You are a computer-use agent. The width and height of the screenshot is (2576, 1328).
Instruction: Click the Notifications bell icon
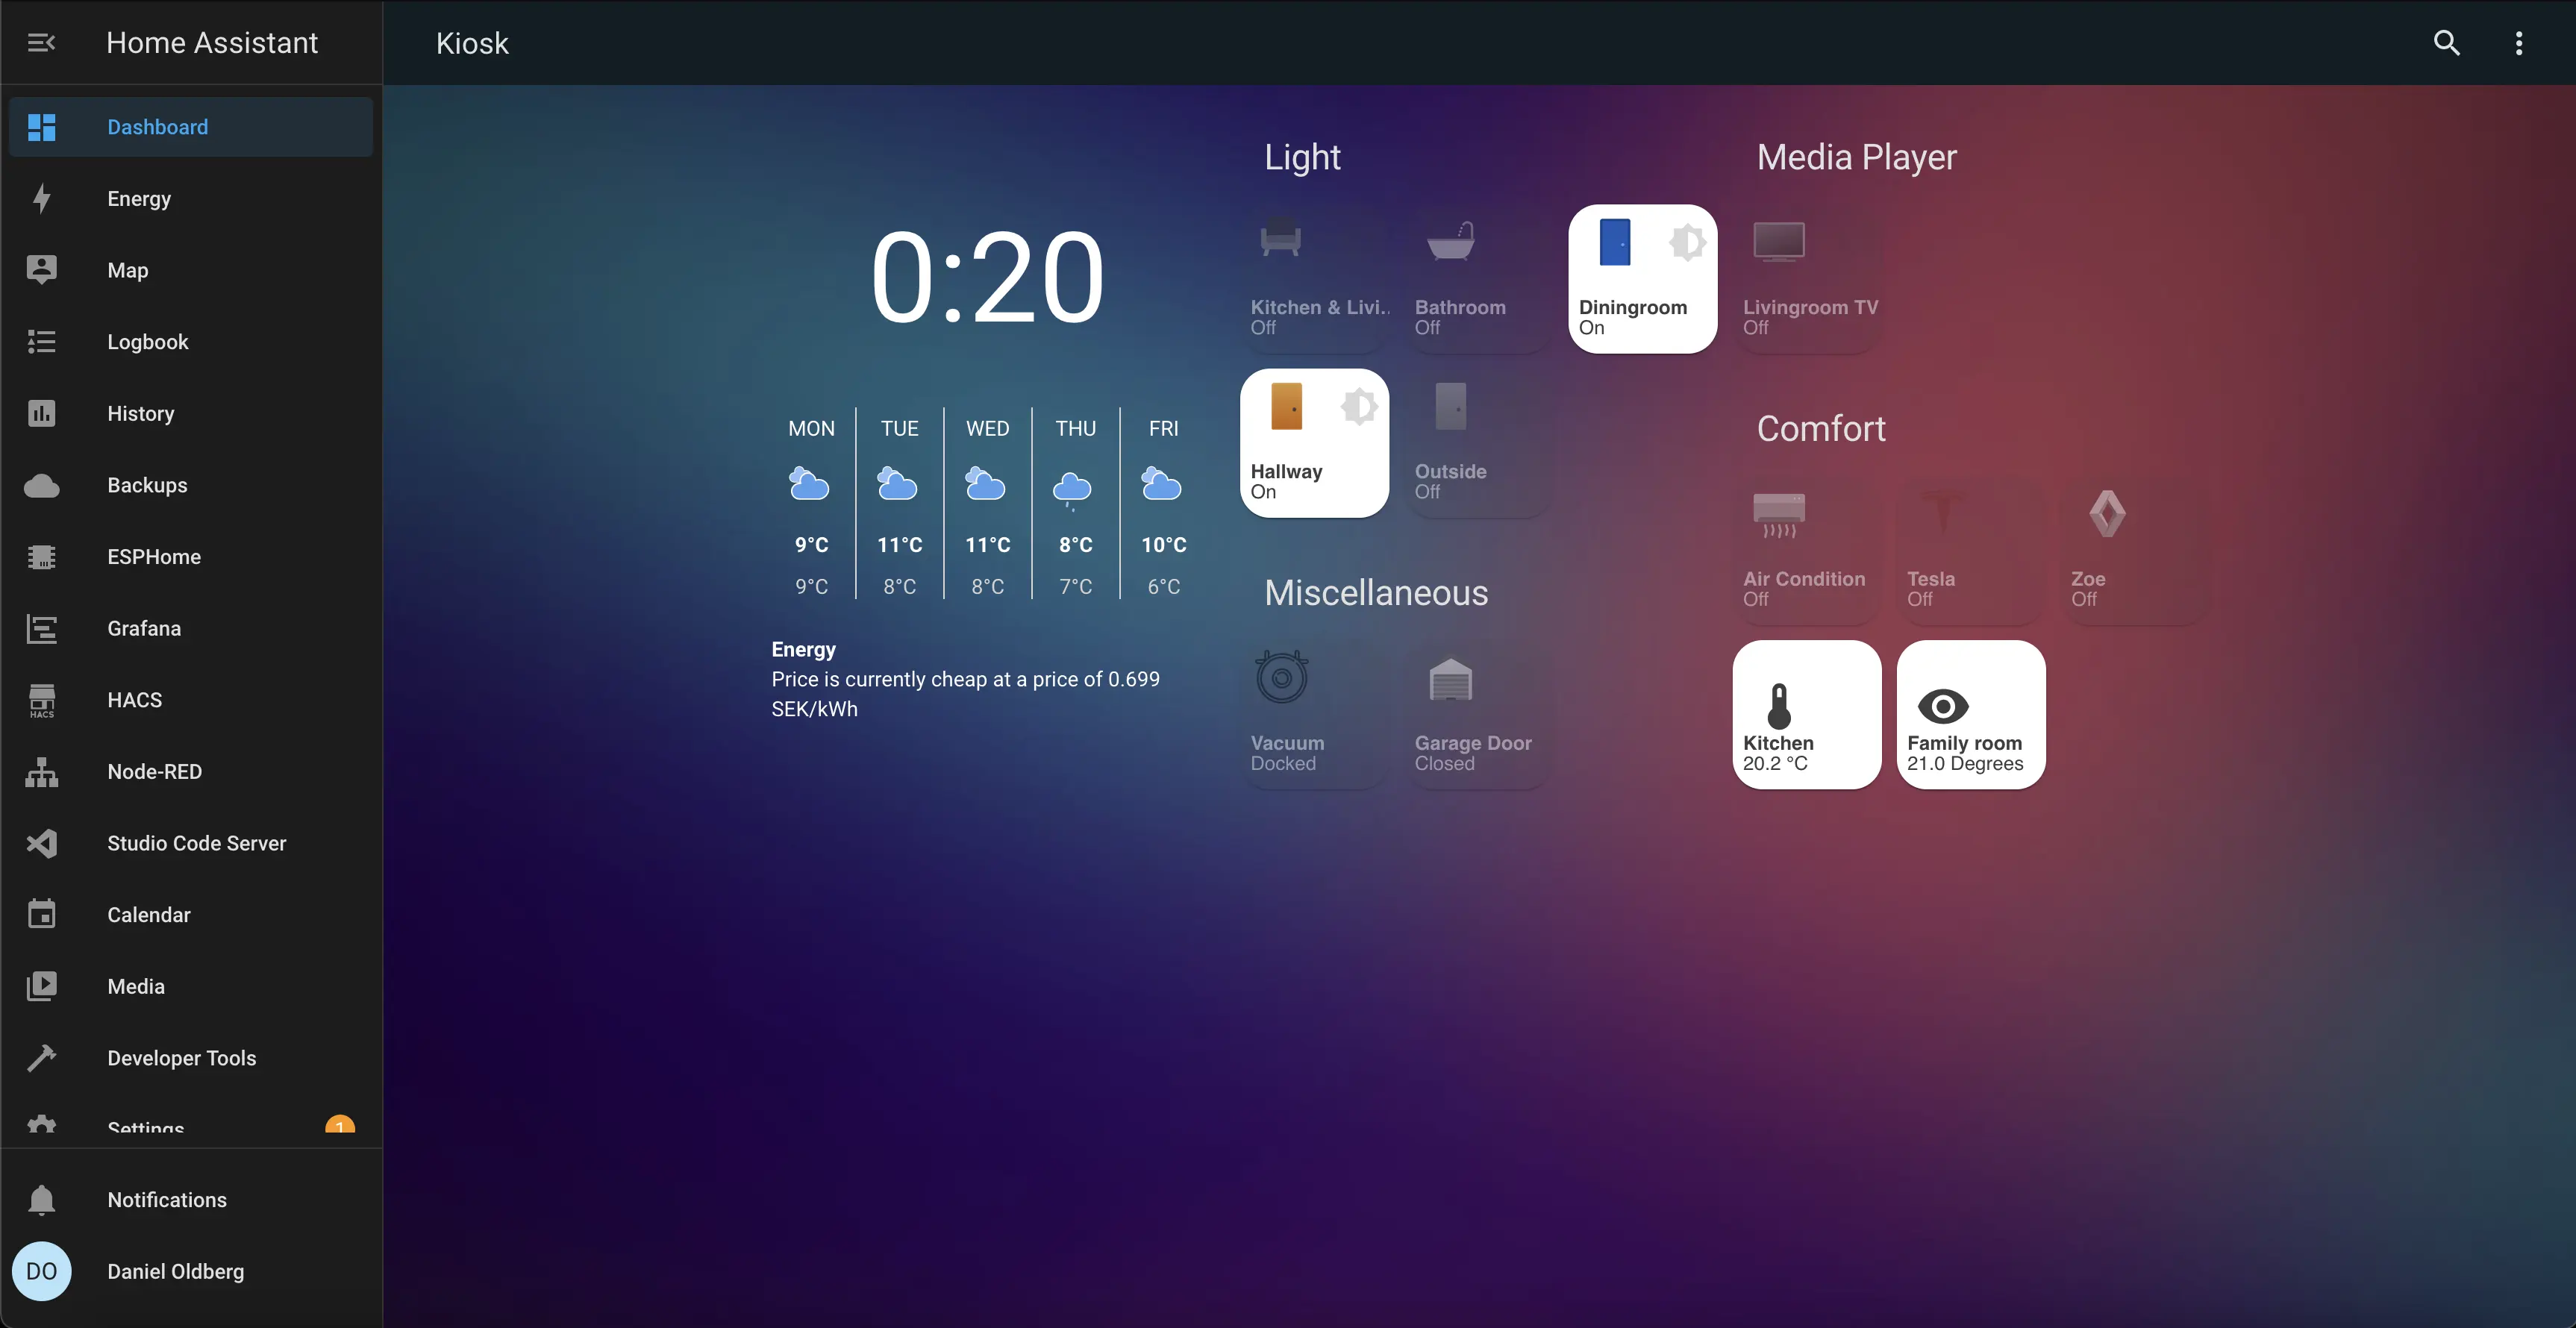43,1199
